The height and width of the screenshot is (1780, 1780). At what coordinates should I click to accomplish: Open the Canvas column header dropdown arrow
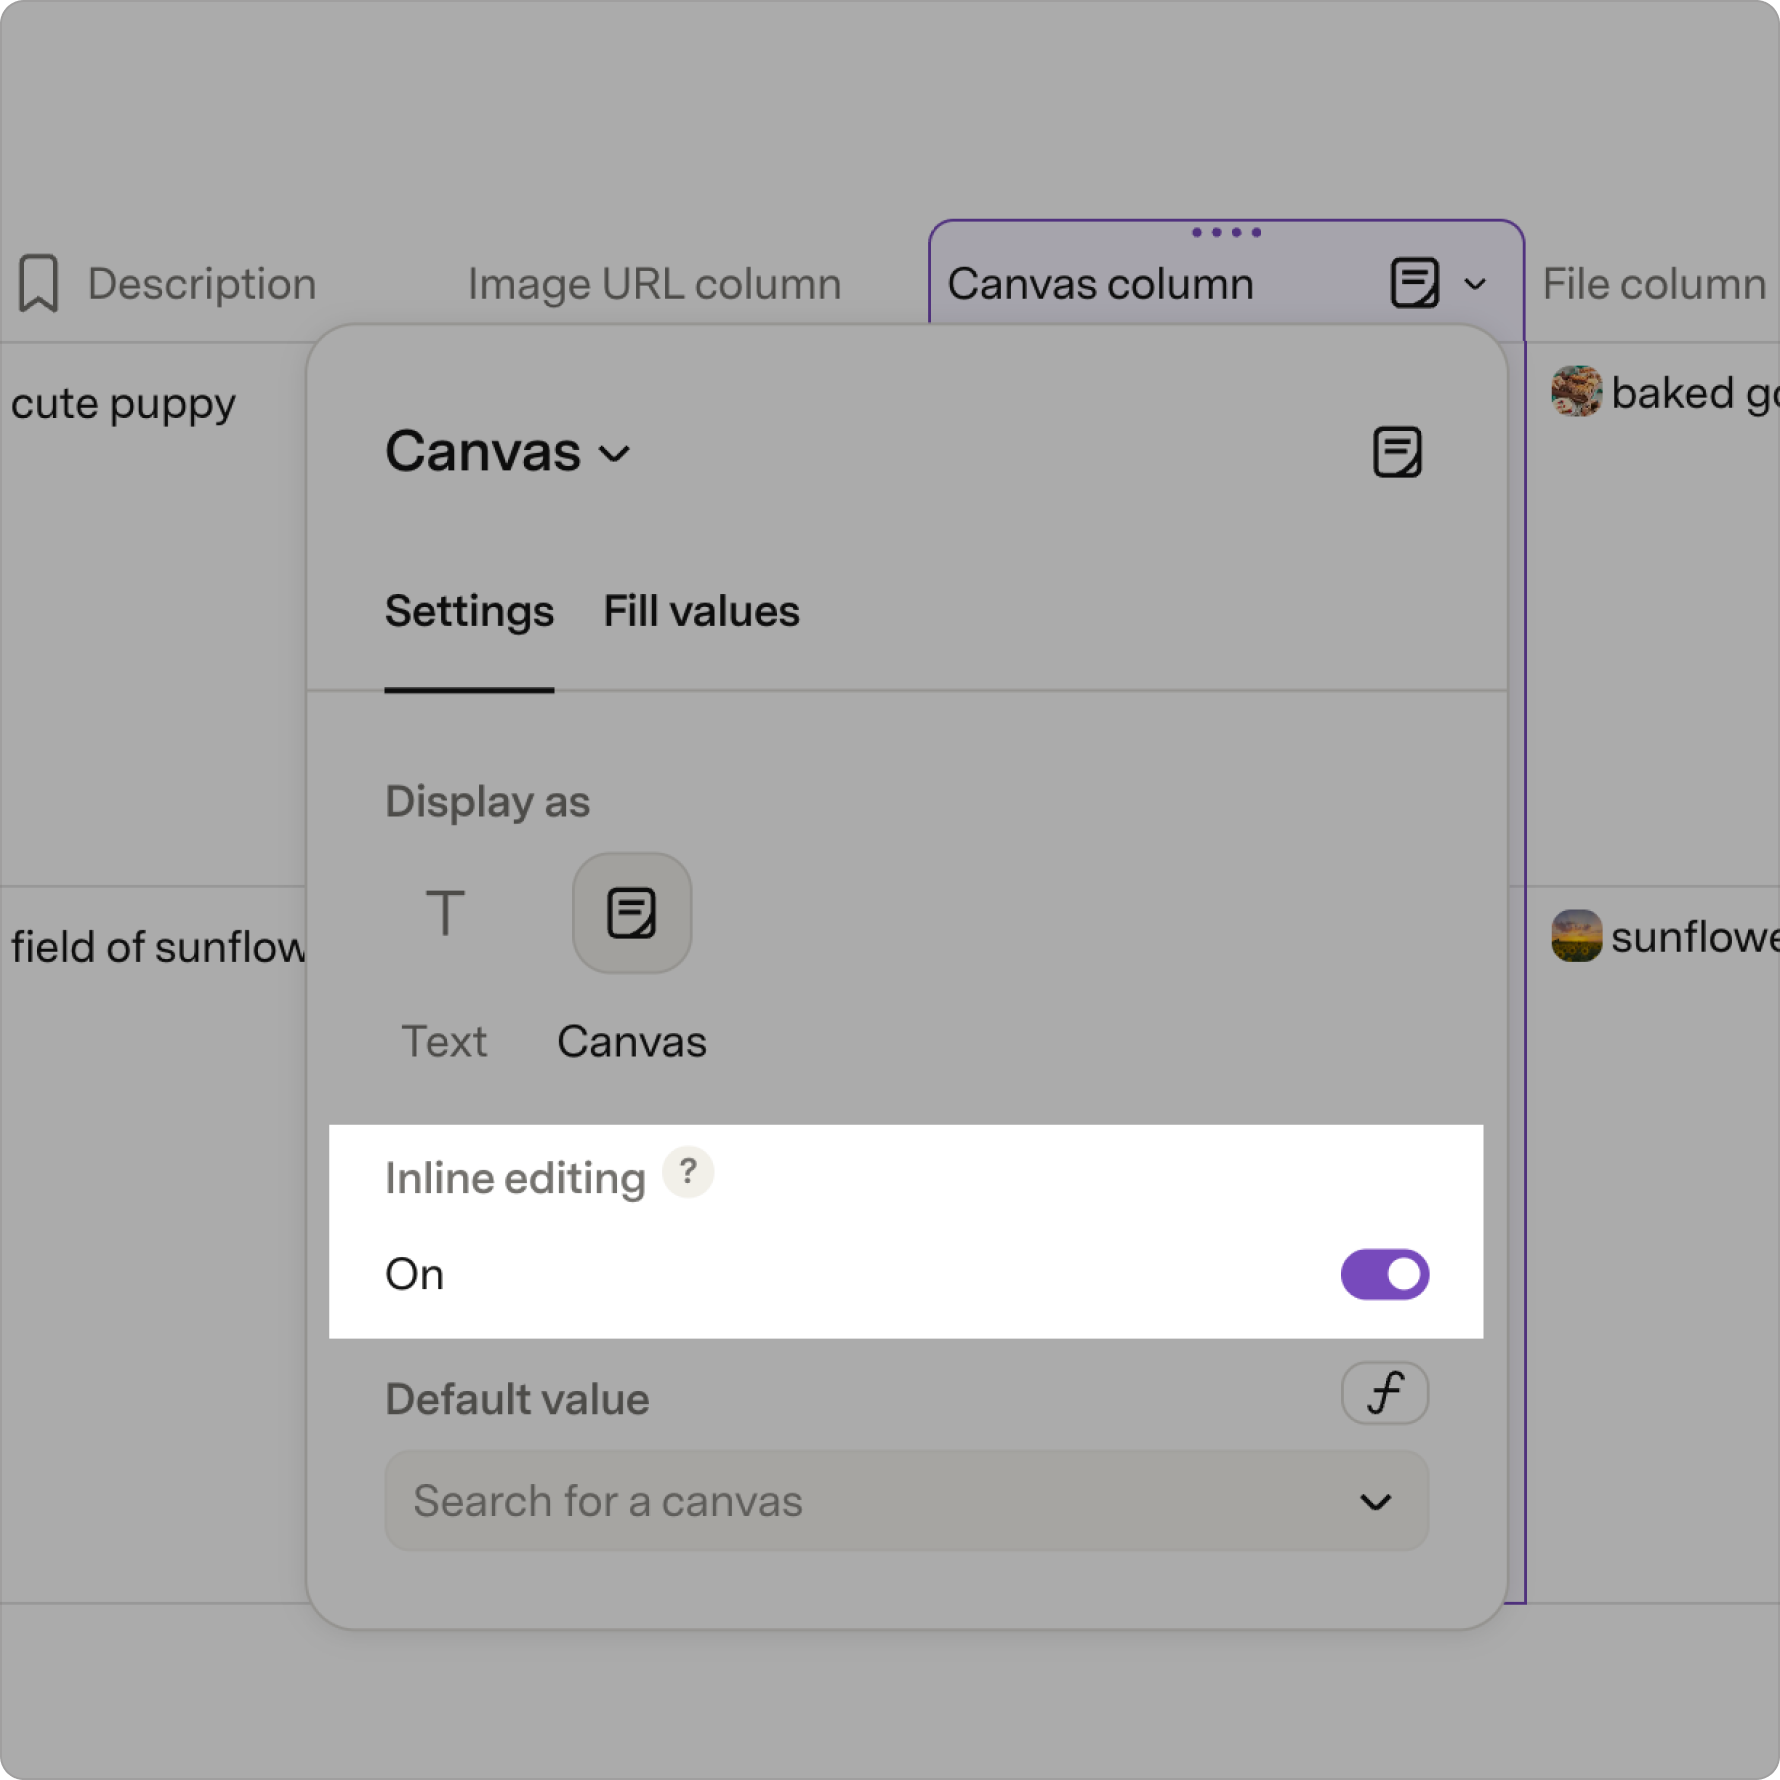(1475, 284)
